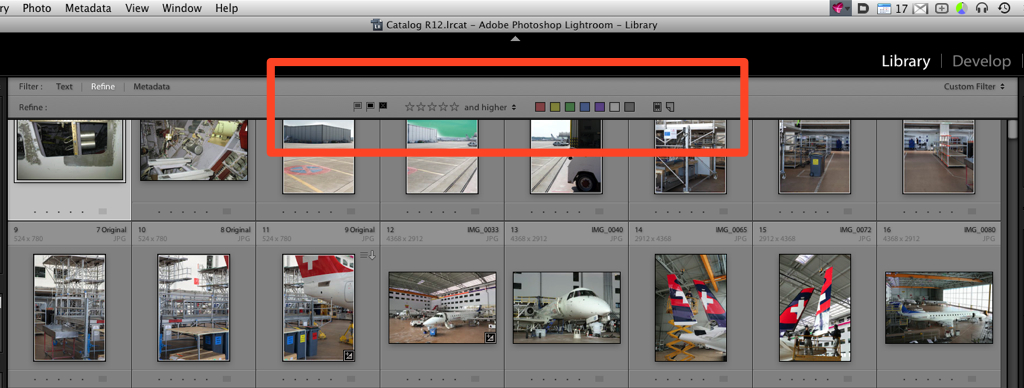Select thumbnail 11 labeled 9 Original
The height and width of the screenshot is (388, 1024).
[x=319, y=308]
